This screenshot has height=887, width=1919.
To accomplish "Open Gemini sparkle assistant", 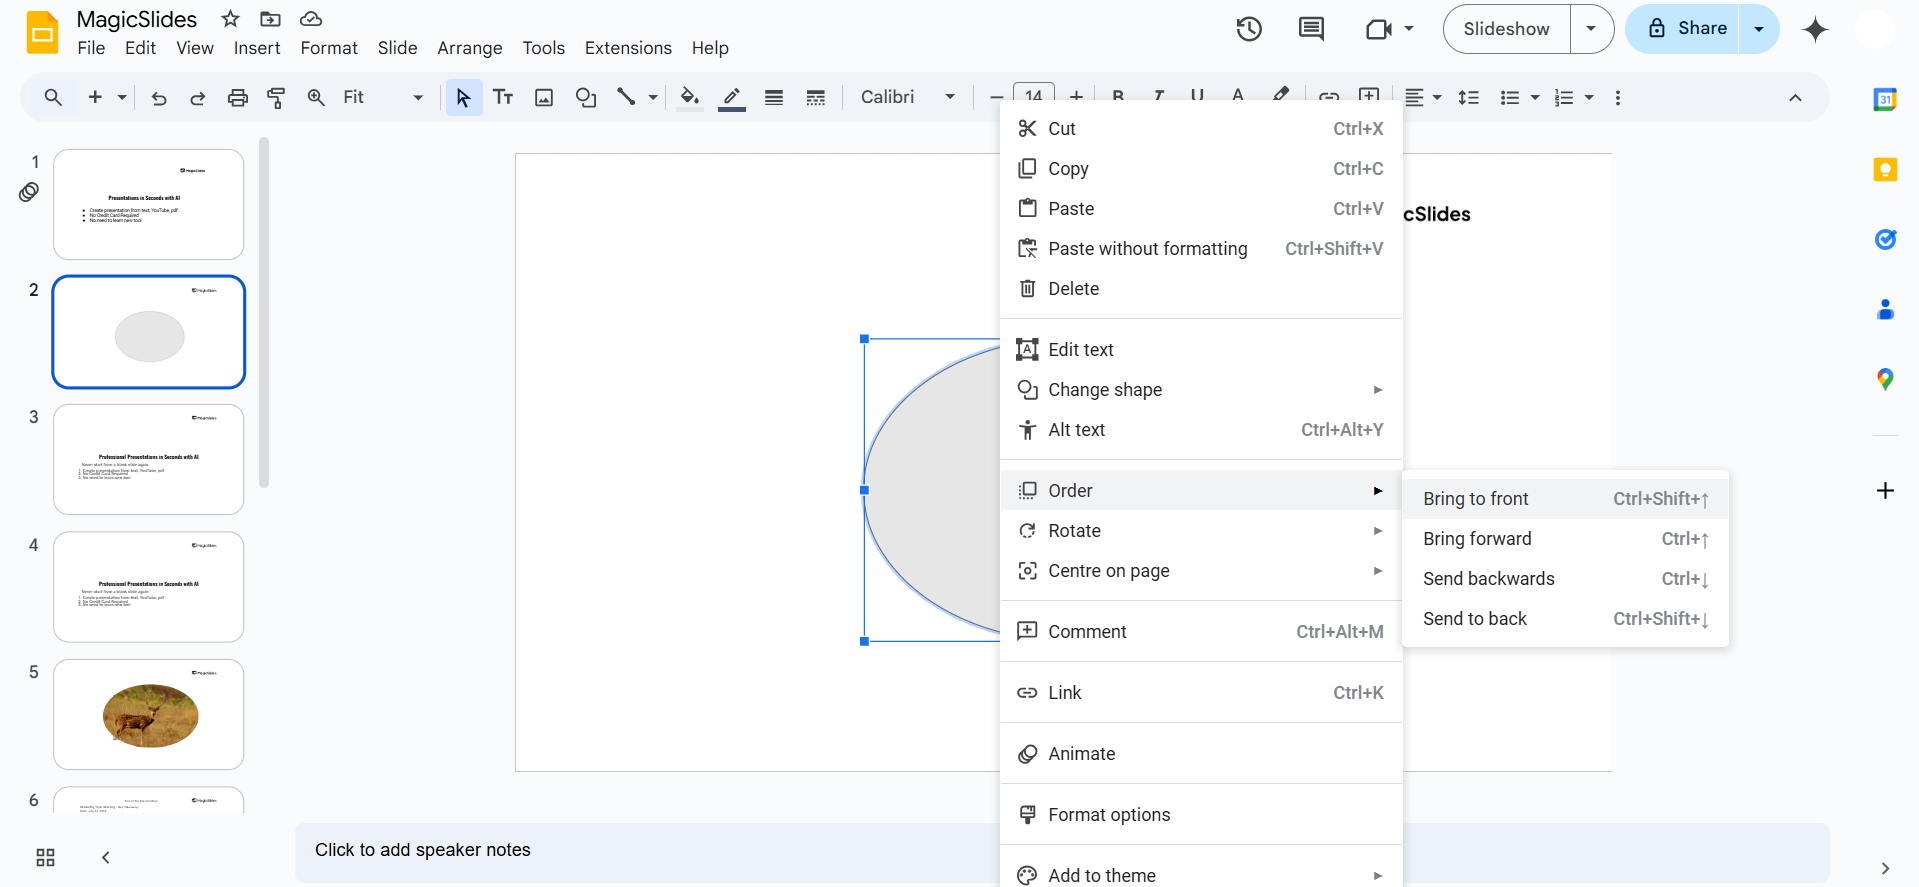I will click(1815, 29).
